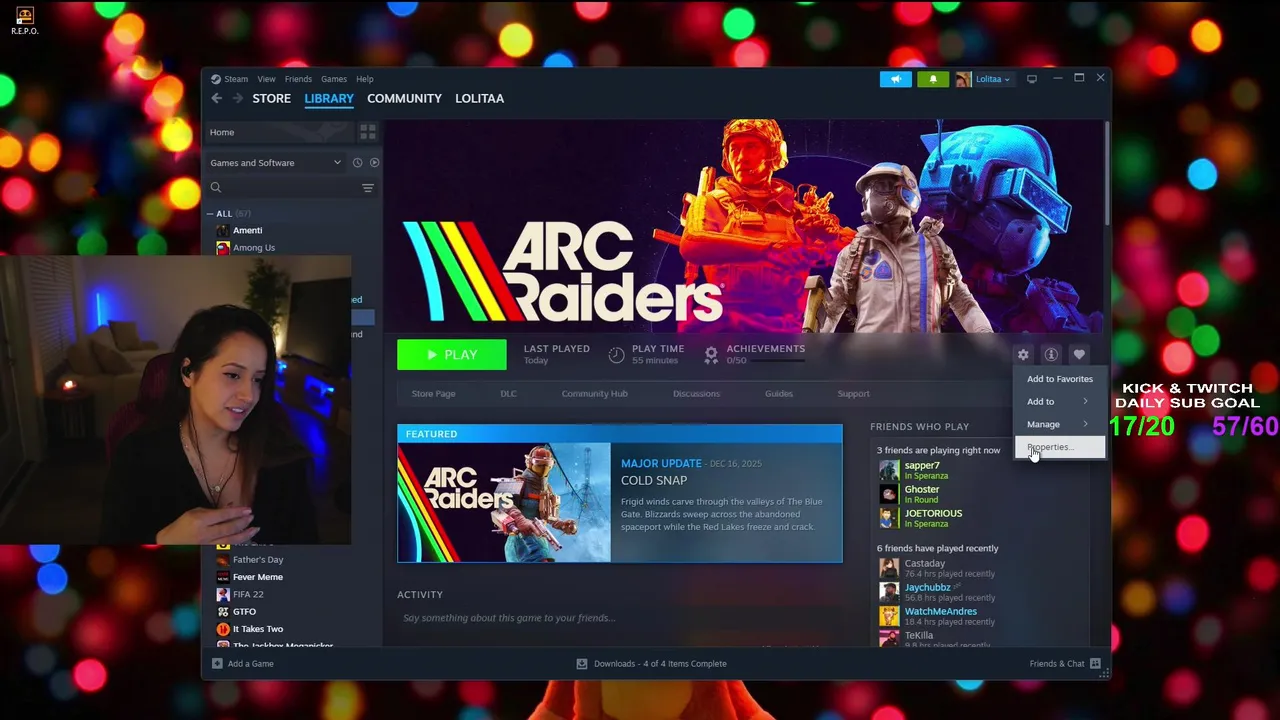This screenshot has height=720, width=1280.
Task: Click the recent activity clock filter
Action: [x=357, y=163]
